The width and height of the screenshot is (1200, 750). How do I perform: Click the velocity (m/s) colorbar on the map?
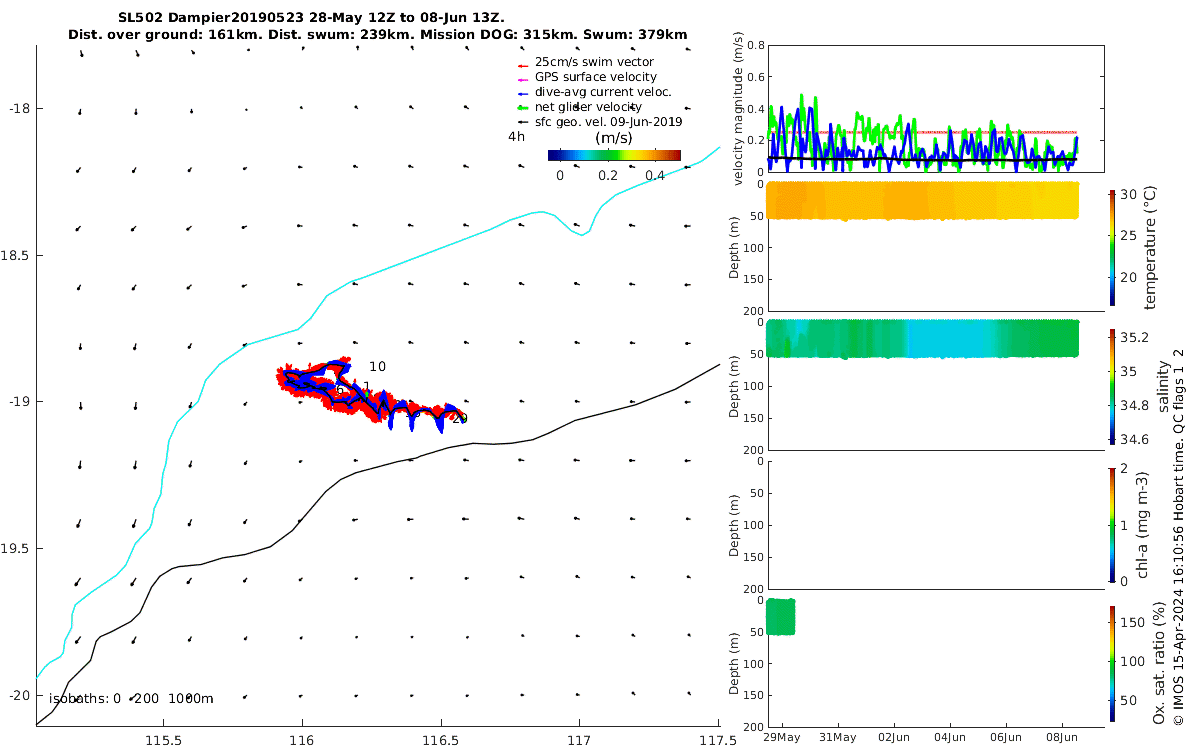[x=614, y=155]
